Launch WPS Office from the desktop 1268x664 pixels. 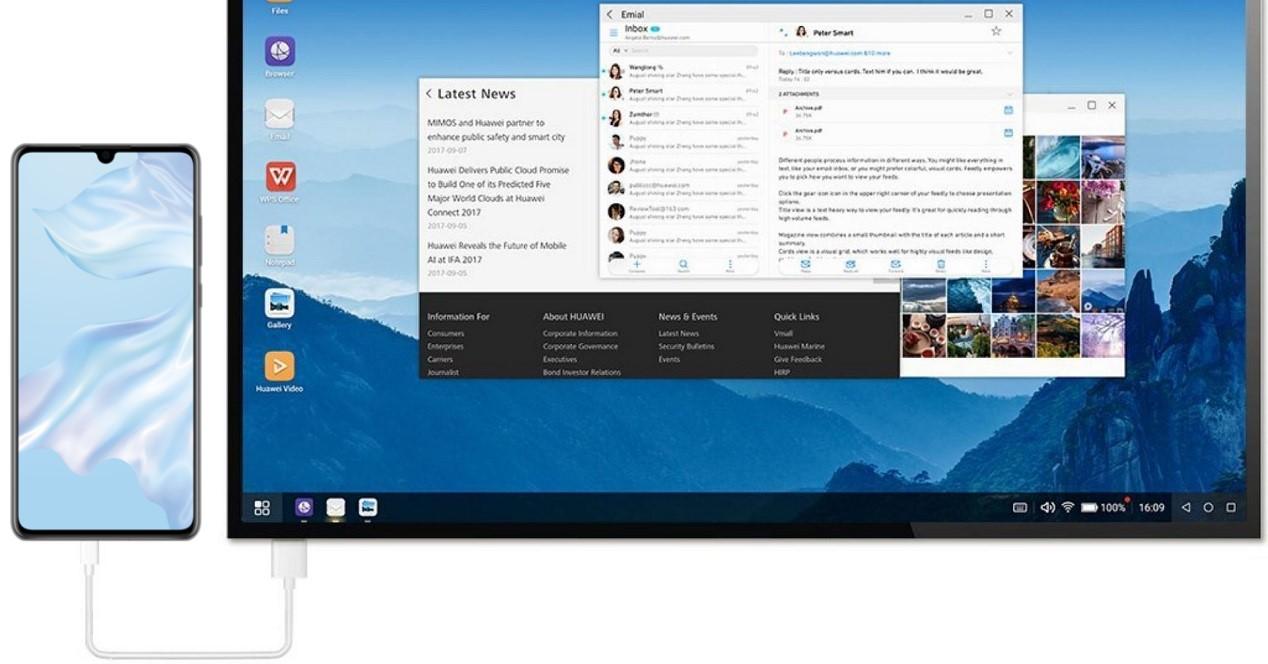point(279,177)
